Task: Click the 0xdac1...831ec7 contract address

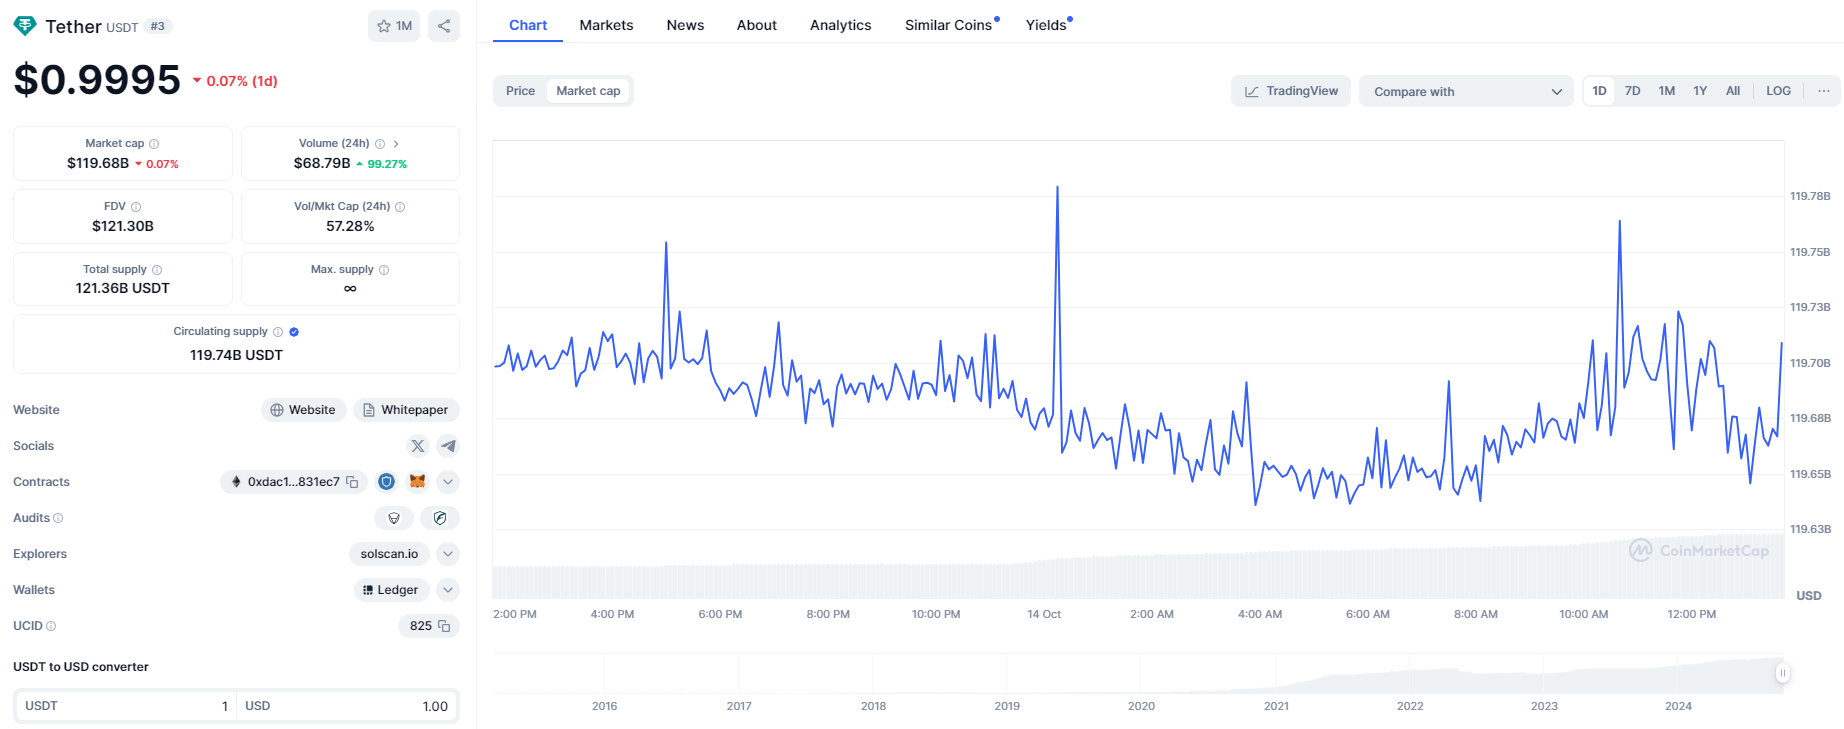Action: [293, 482]
